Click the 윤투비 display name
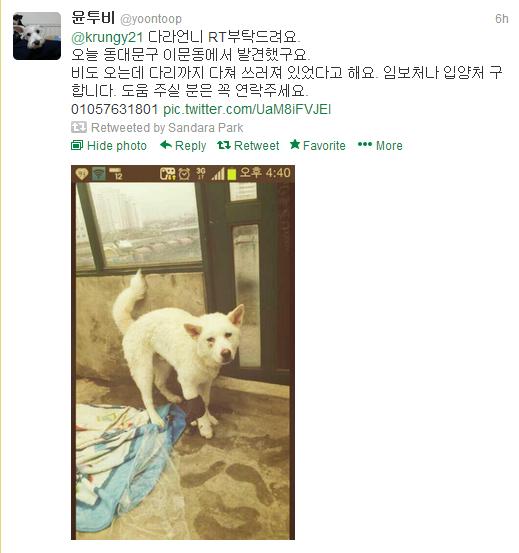 (93, 17)
